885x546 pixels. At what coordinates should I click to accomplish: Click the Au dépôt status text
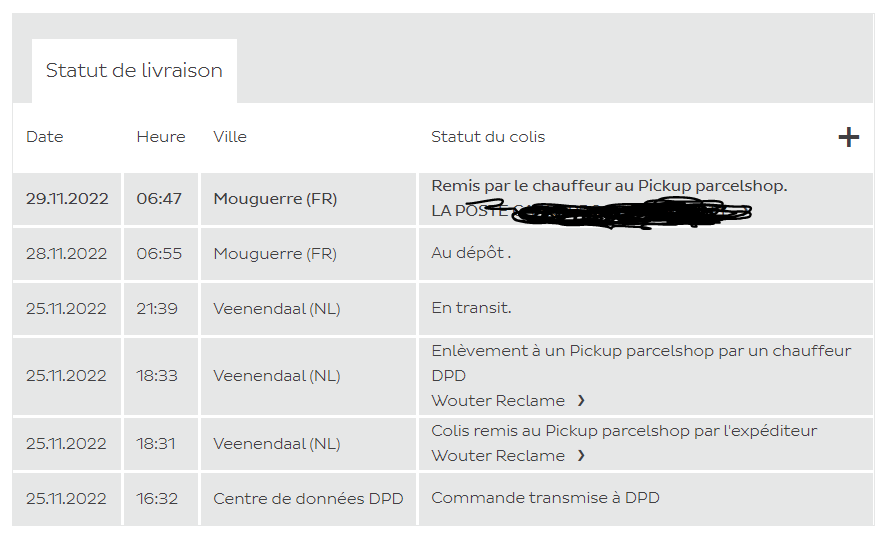click(x=471, y=253)
